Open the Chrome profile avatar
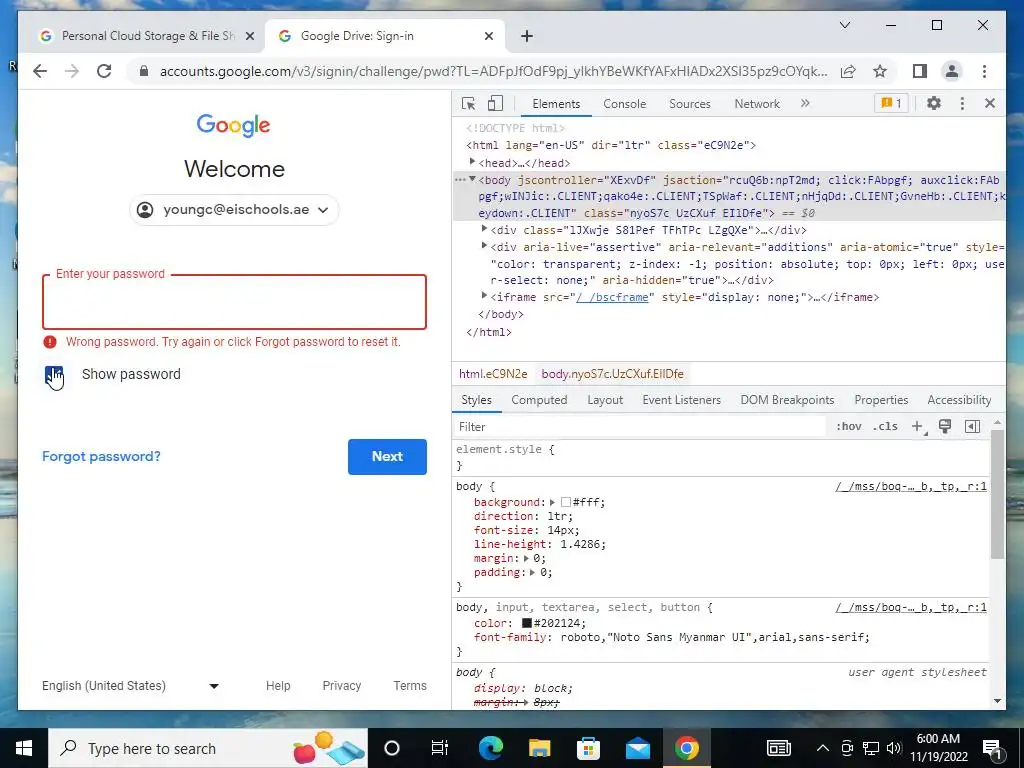The width and height of the screenshot is (1024, 768). [x=952, y=71]
